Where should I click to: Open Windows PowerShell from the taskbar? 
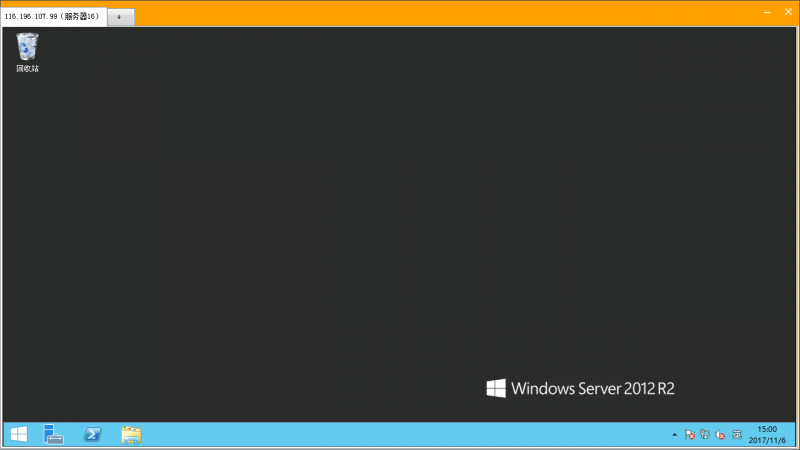tap(92, 435)
